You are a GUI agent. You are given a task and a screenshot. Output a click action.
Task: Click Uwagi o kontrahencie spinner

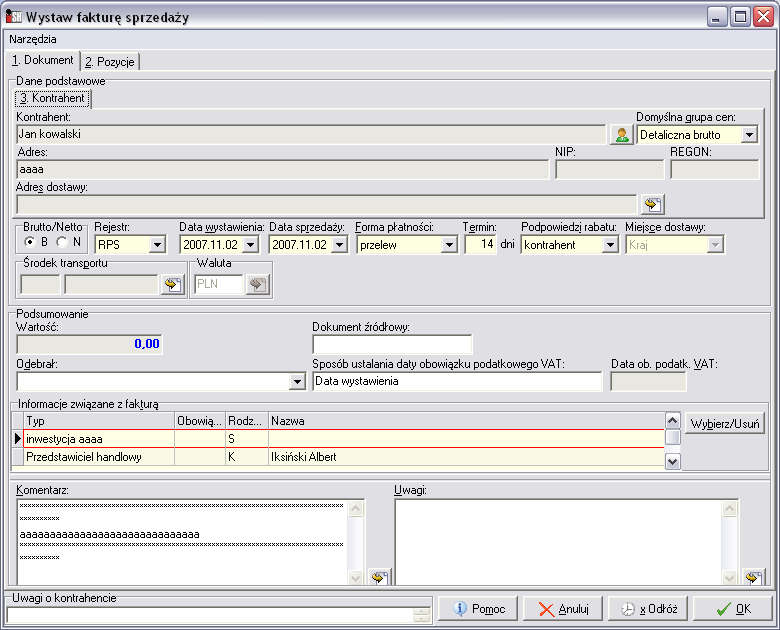click(421, 615)
